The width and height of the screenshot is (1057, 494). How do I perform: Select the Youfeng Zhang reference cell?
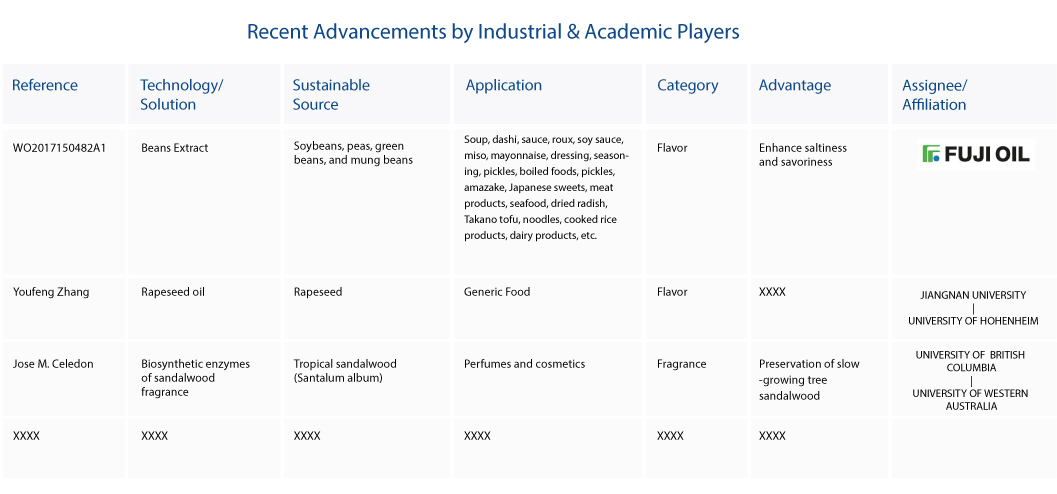51,292
